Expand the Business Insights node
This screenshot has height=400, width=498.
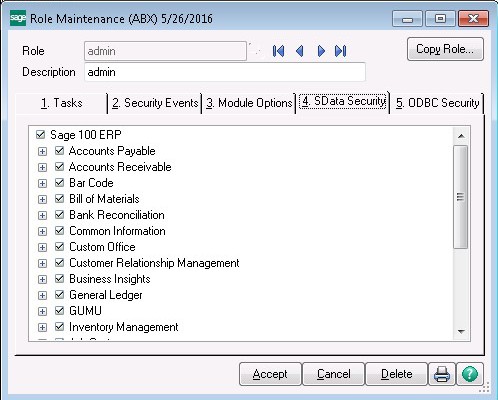pos(42,279)
